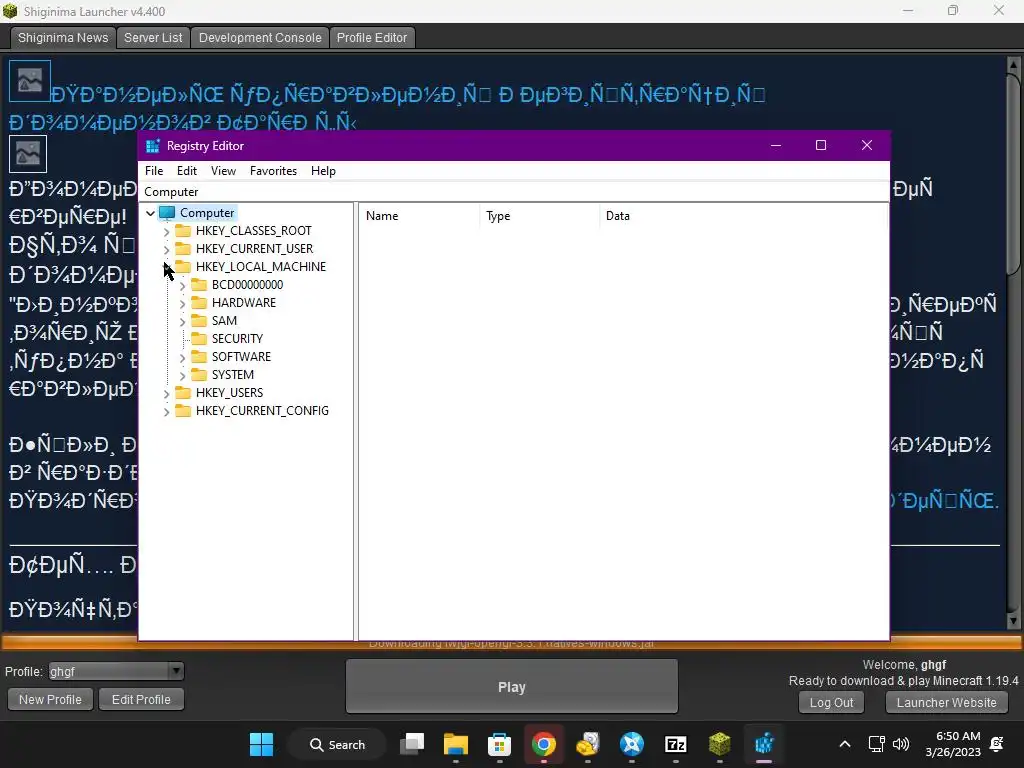Click Launcher Website button
Viewport: 1024px width, 768px height.
(x=946, y=703)
